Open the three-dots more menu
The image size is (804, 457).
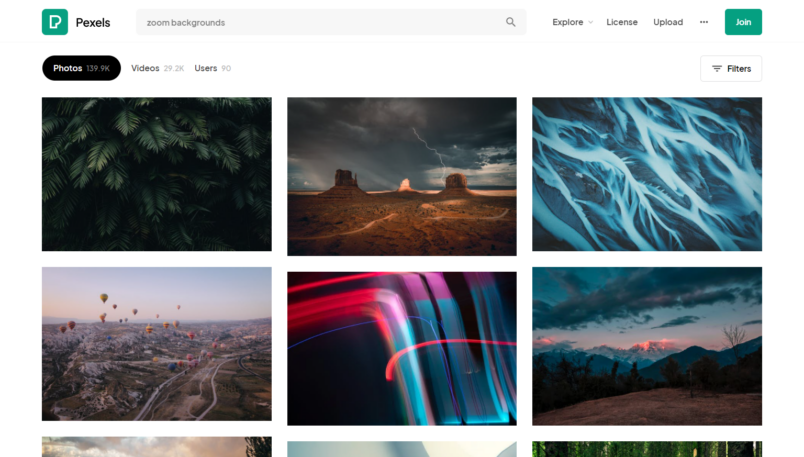tap(703, 22)
